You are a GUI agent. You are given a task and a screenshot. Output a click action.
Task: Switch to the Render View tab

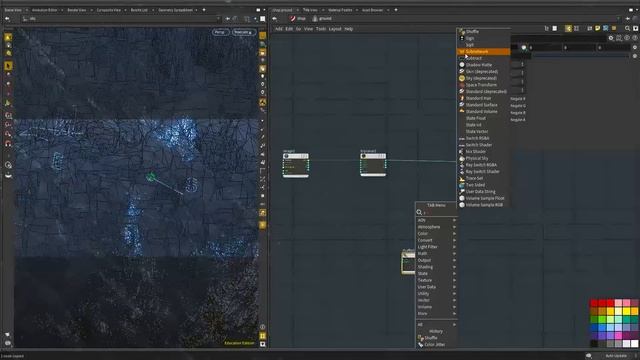pyautogui.click(x=77, y=10)
